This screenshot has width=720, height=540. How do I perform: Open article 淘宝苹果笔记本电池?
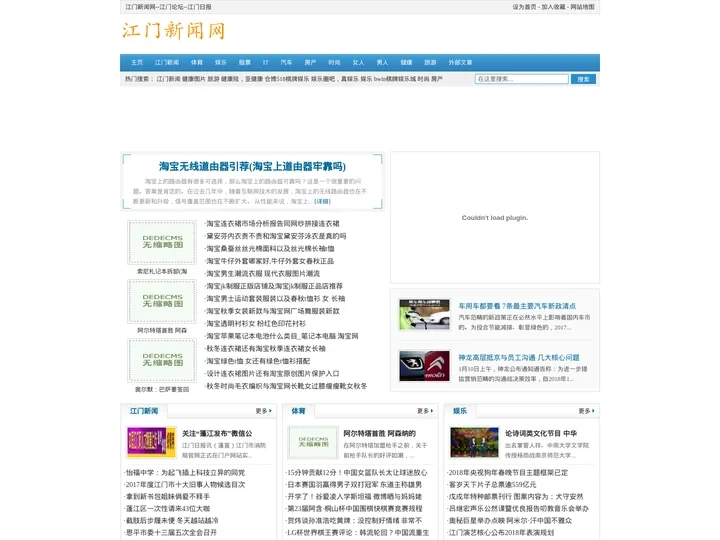pyautogui.click(x=282, y=336)
